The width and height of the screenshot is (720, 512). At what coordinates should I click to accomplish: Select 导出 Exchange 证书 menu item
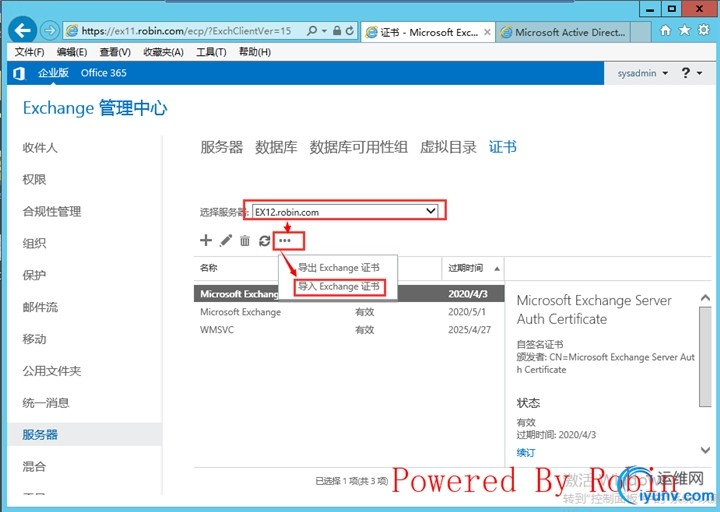(x=339, y=268)
